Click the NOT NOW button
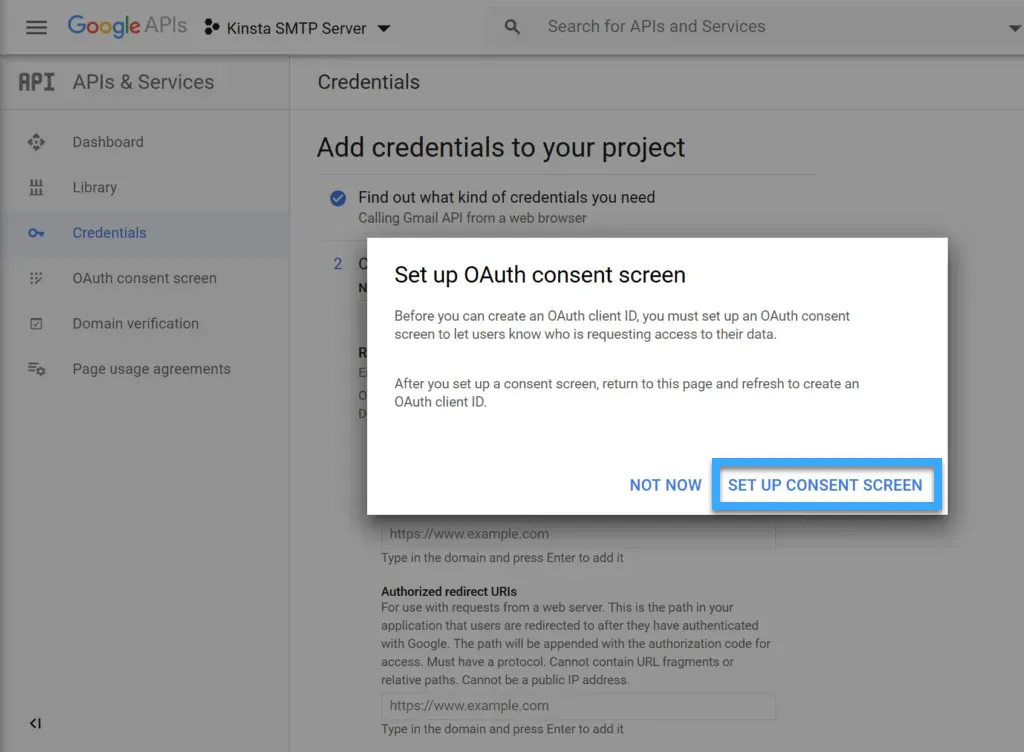The image size is (1024, 752). pos(665,484)
